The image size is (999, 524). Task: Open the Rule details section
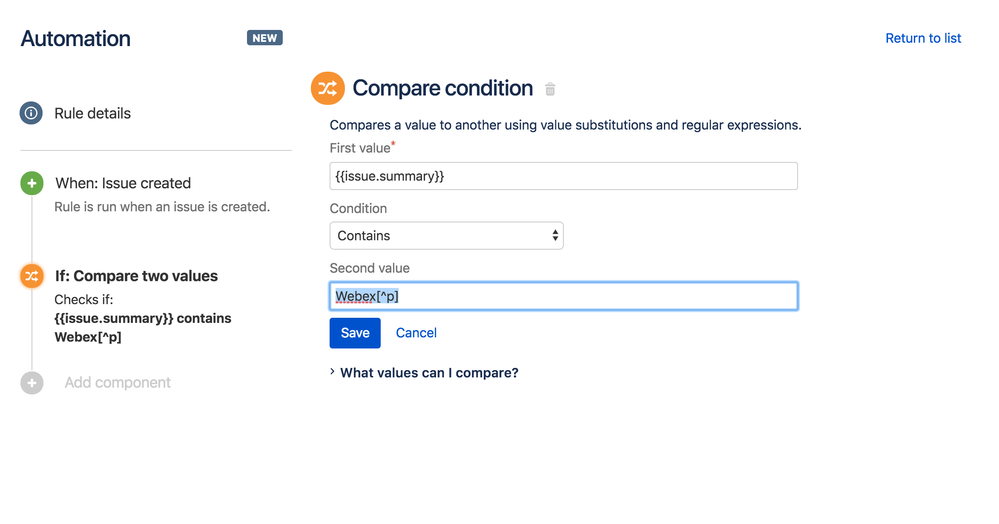92,113
